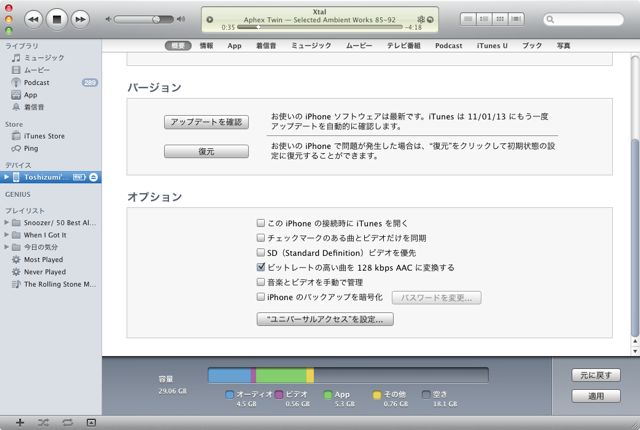Screen dimensions: 640x430
Task: Enable SD (Standard Definition) ビデオを優先
Action: coord(261,252)
